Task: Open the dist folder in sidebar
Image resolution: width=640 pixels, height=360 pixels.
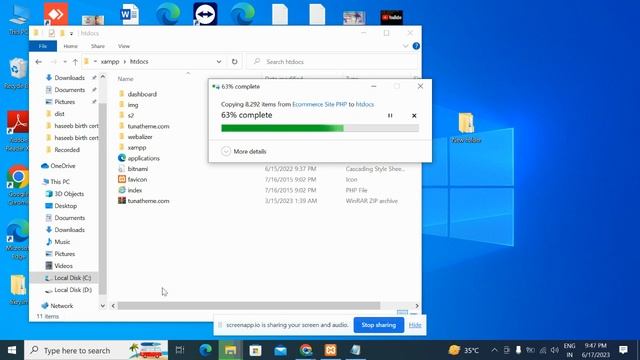Action: click(59, 114)
